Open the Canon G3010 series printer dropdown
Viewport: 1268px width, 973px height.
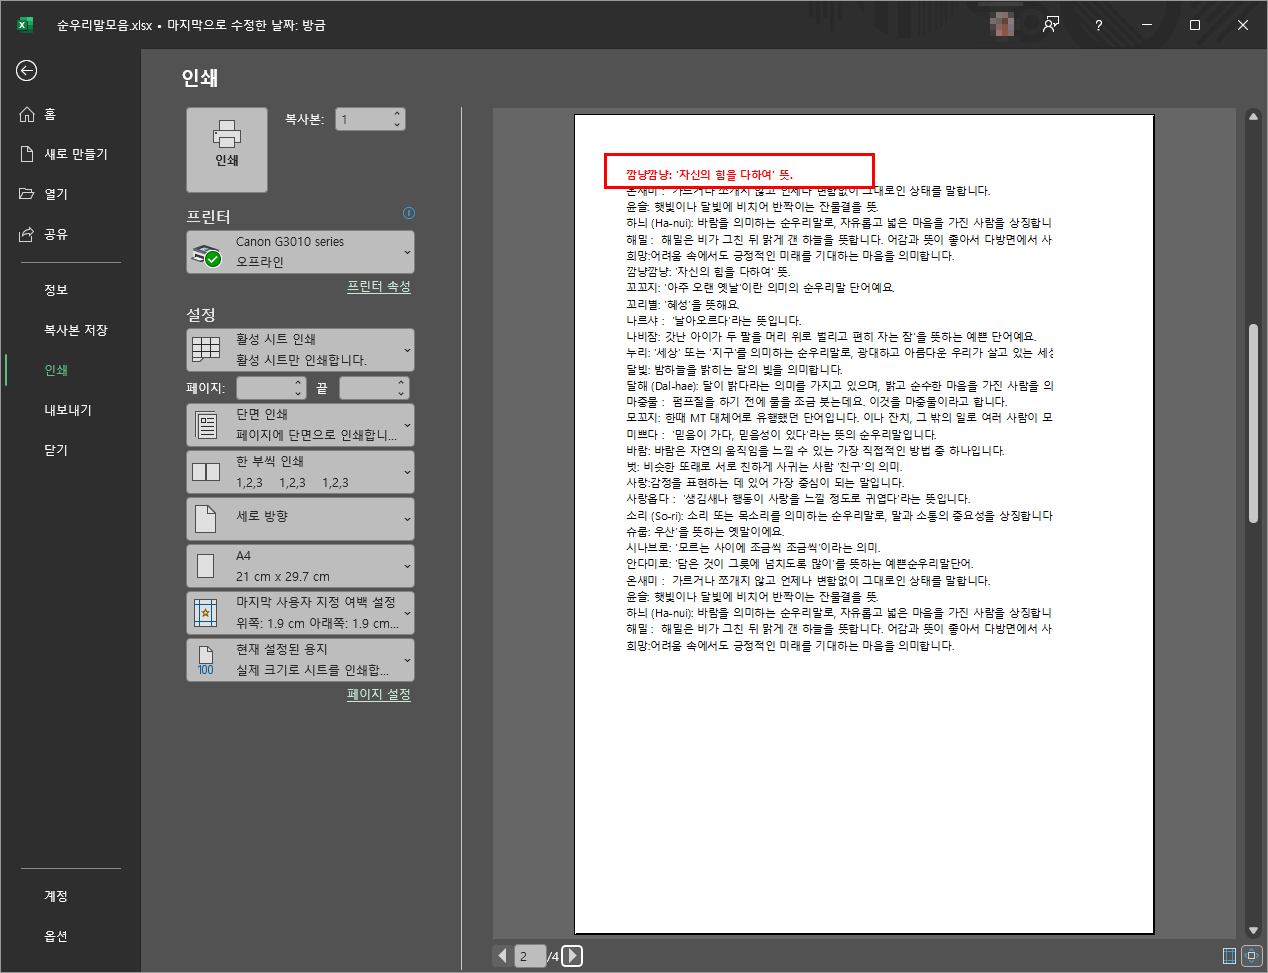(x=300, y=252)
